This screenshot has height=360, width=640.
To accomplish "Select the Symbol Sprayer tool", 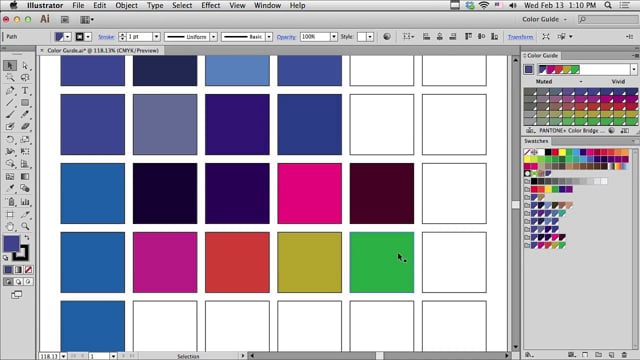I will 10,202.
